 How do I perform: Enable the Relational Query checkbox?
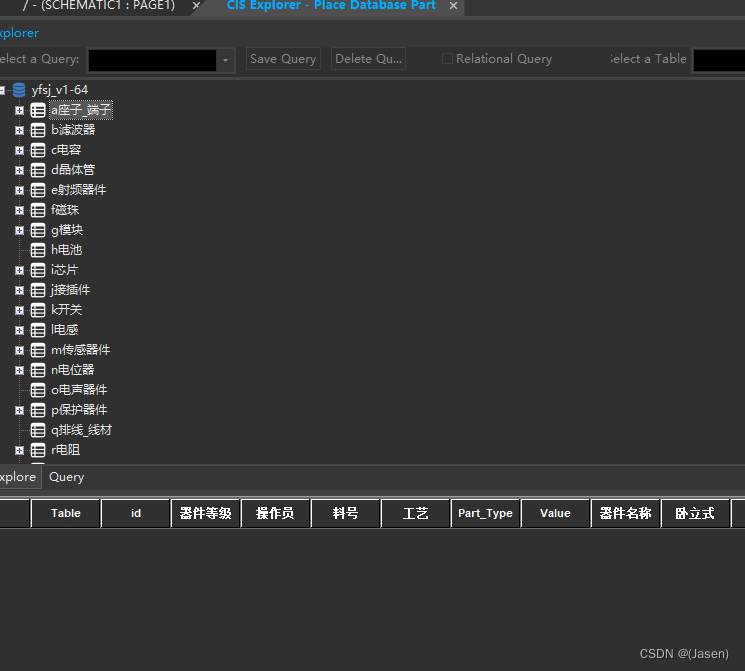point(447,59)
